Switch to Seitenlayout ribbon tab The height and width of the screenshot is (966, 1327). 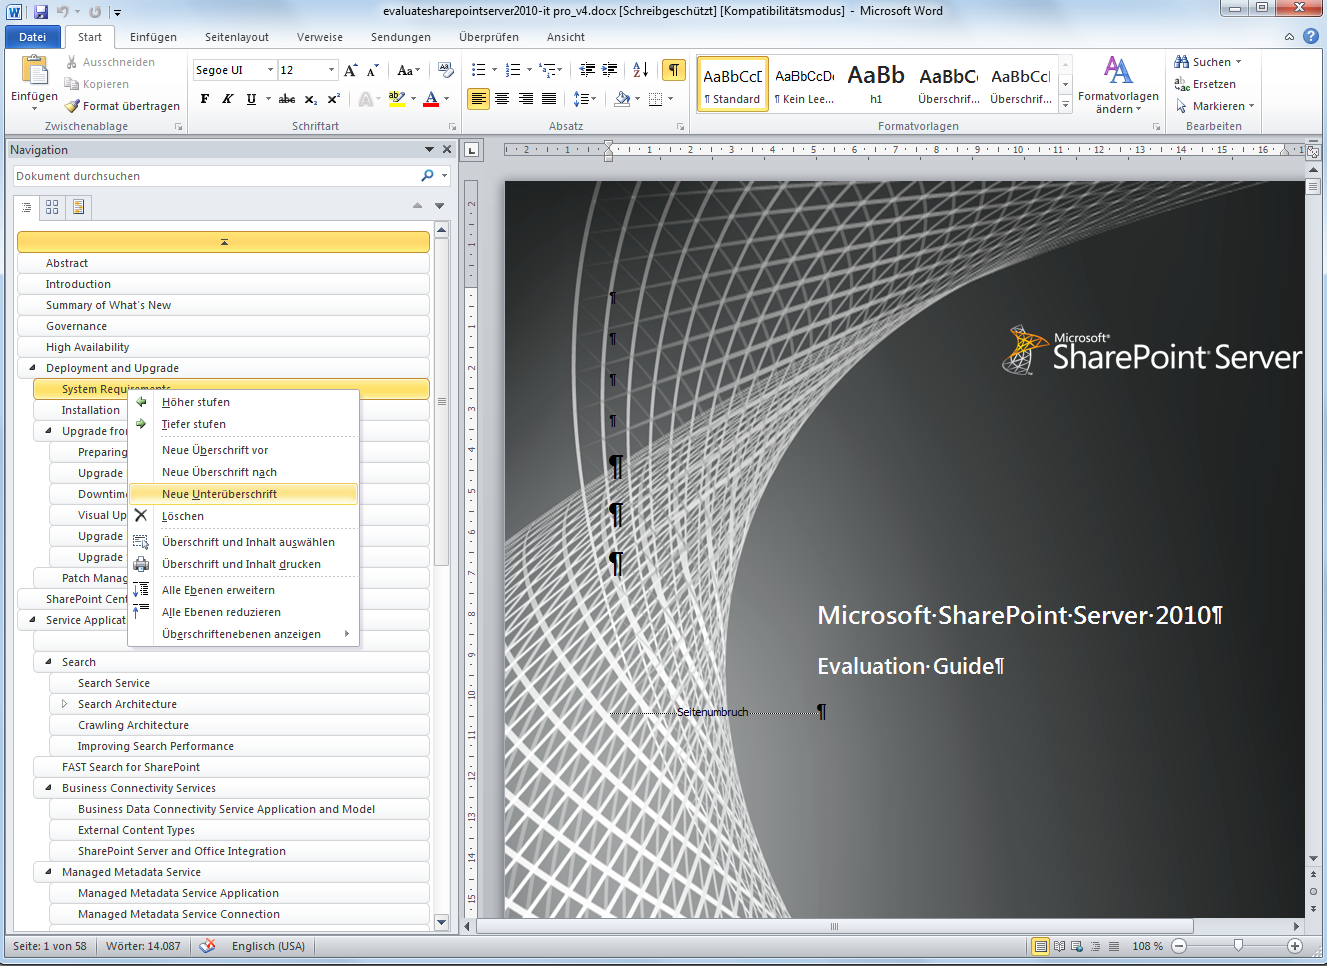(237, 37)
